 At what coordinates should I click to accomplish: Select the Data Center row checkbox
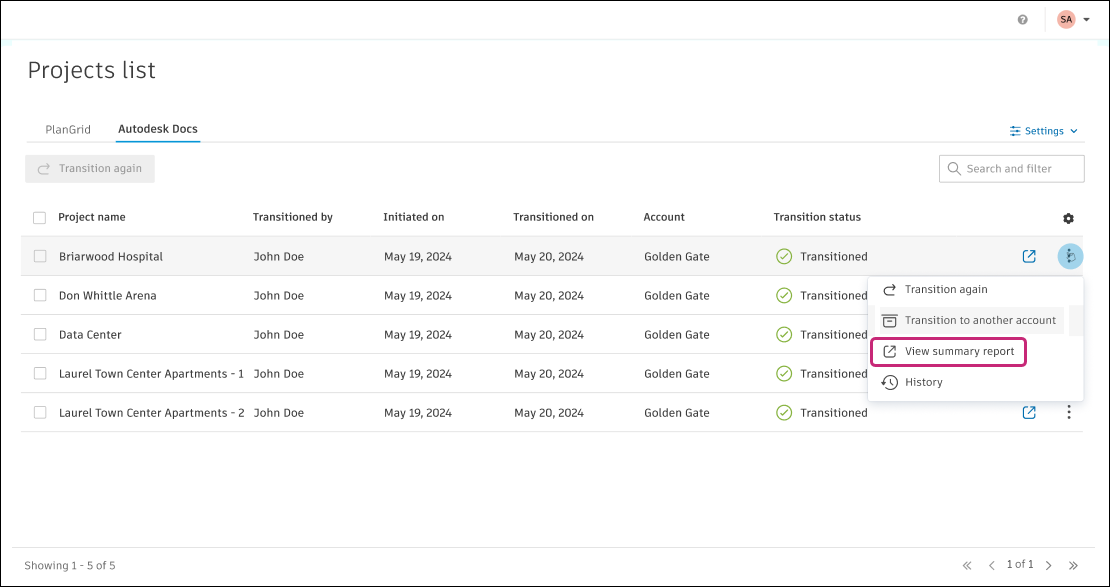coord(40,335)
